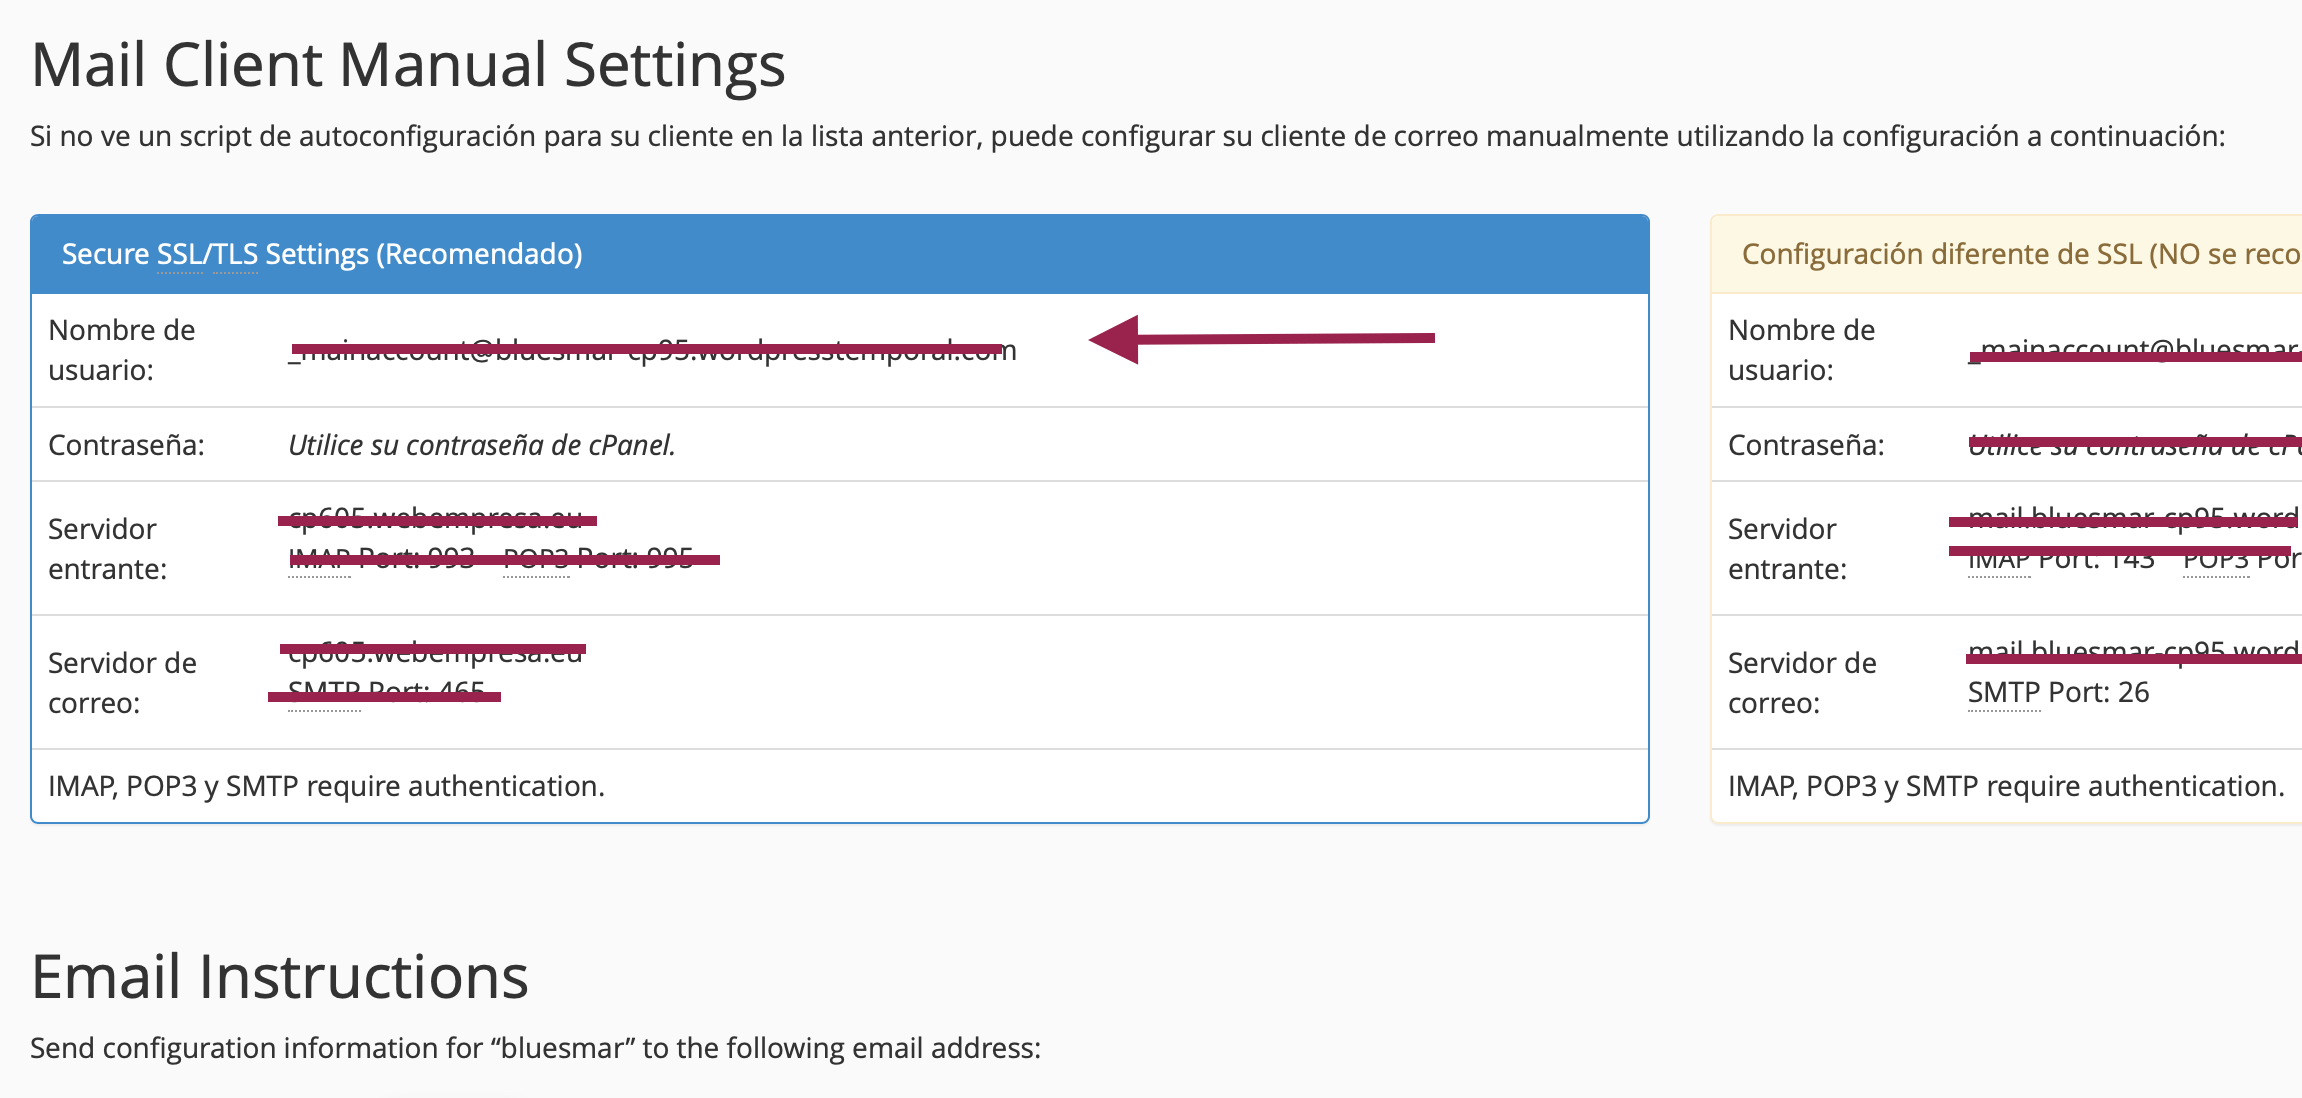Select the crossed-out username in the secure panel
The image size is (2302, 1098).
click(652, 350)
